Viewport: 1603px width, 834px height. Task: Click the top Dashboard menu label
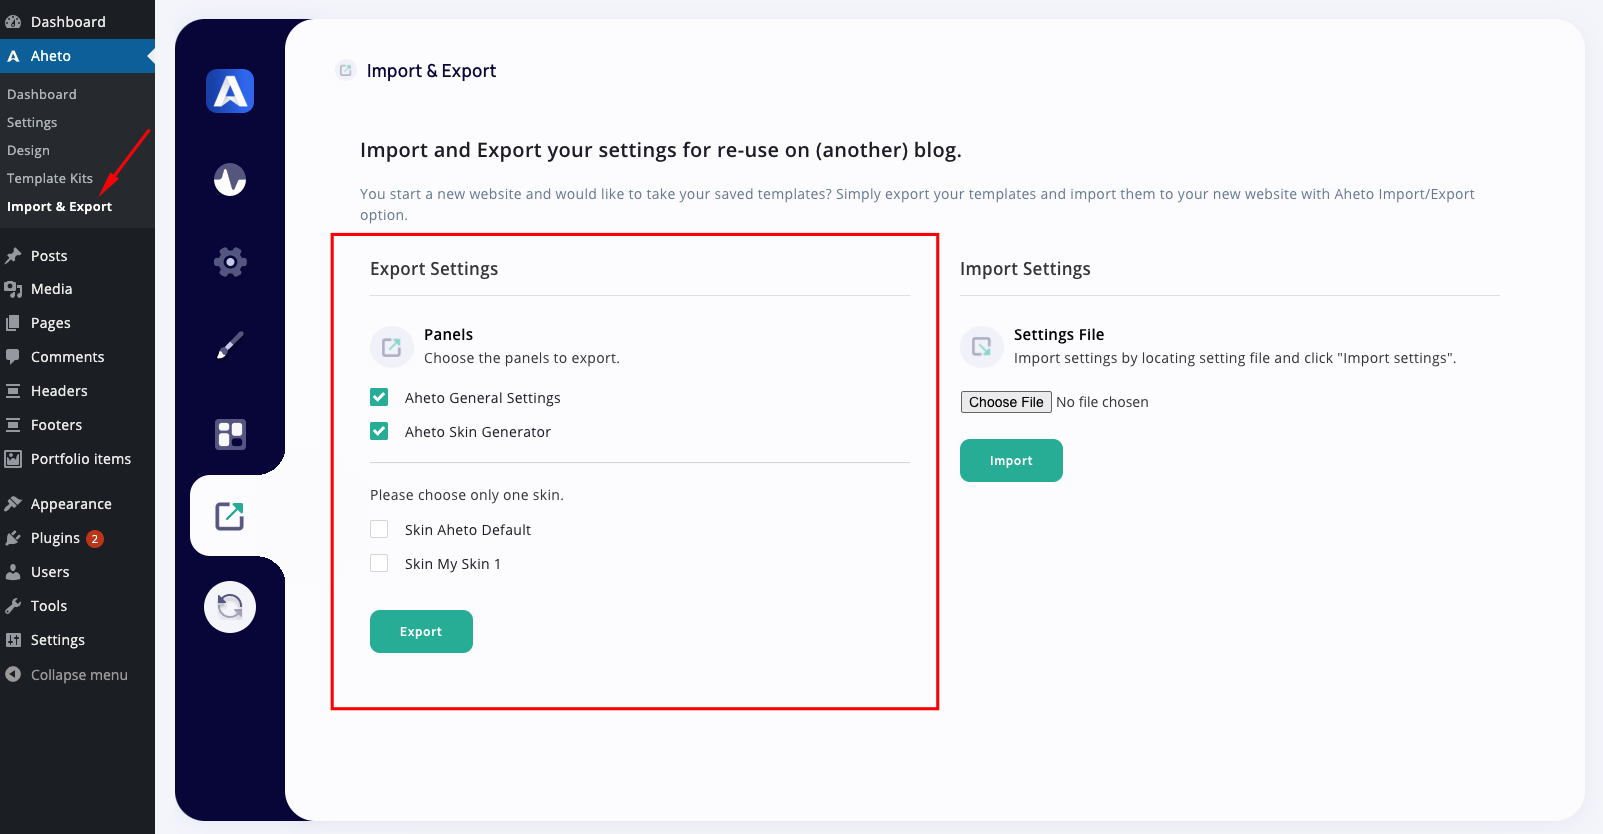(68, 22)
